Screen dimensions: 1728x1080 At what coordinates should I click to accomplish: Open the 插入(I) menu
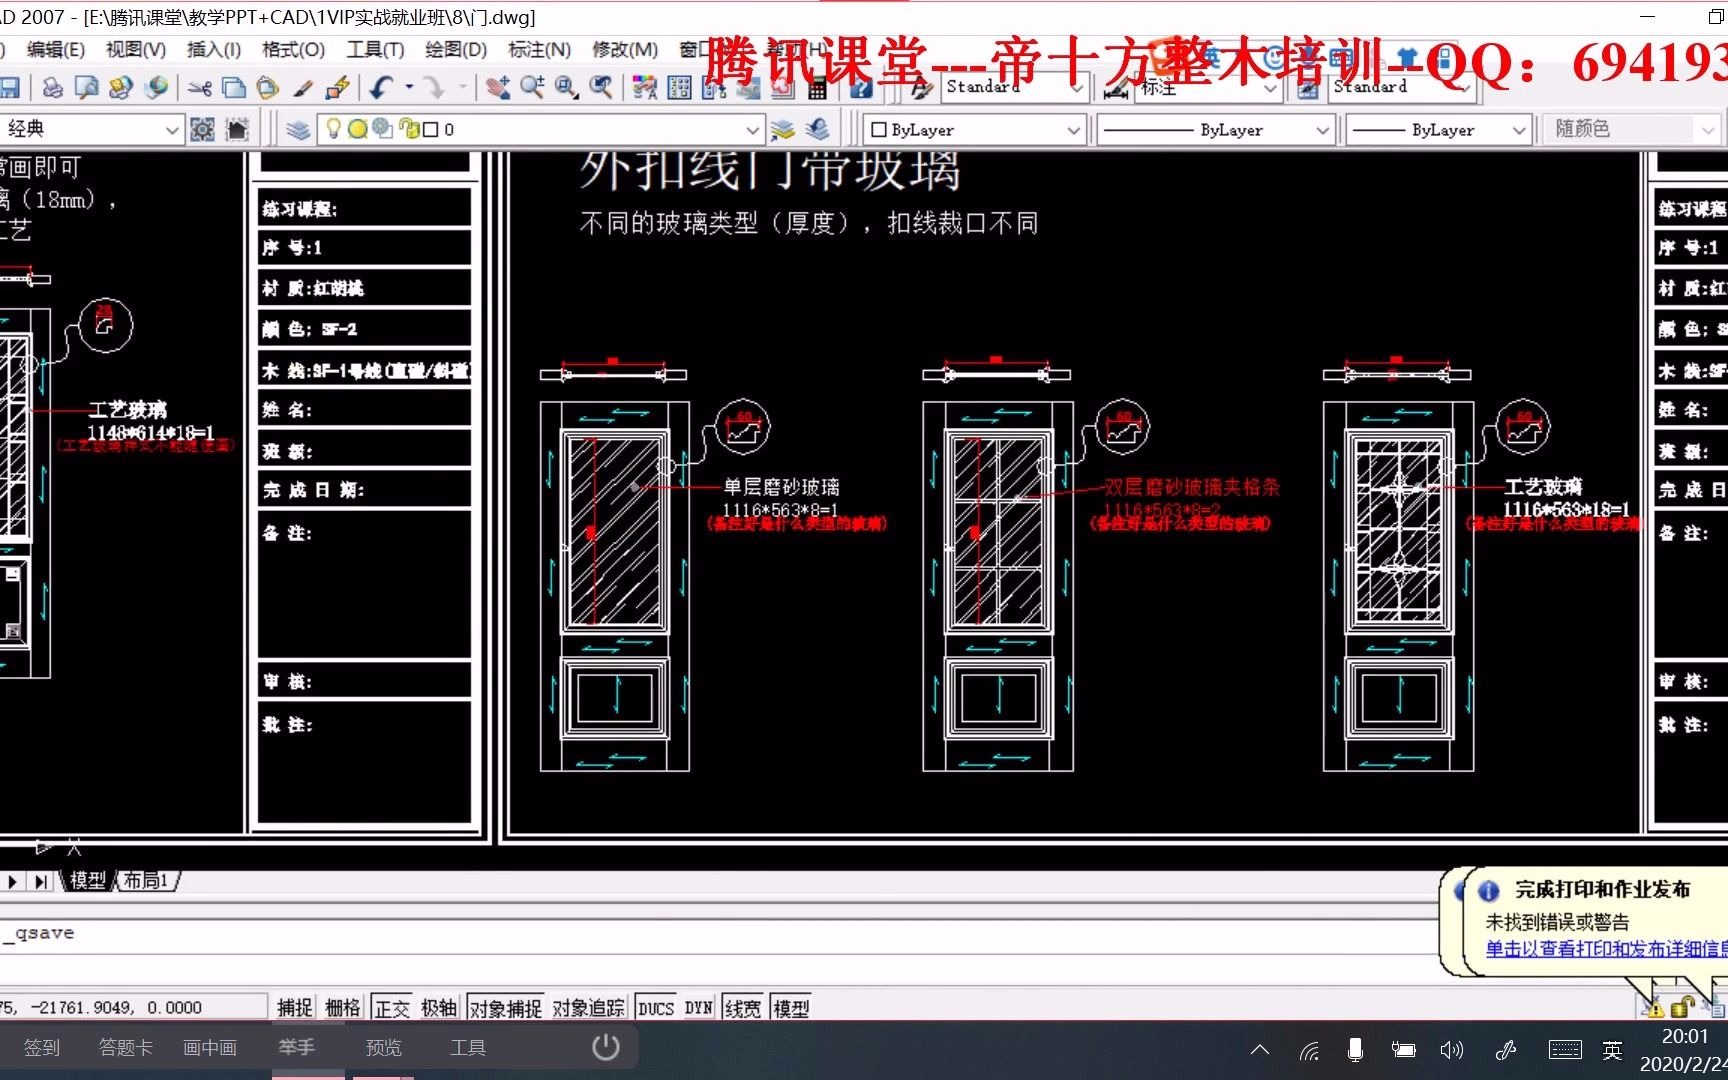[214, 49]
